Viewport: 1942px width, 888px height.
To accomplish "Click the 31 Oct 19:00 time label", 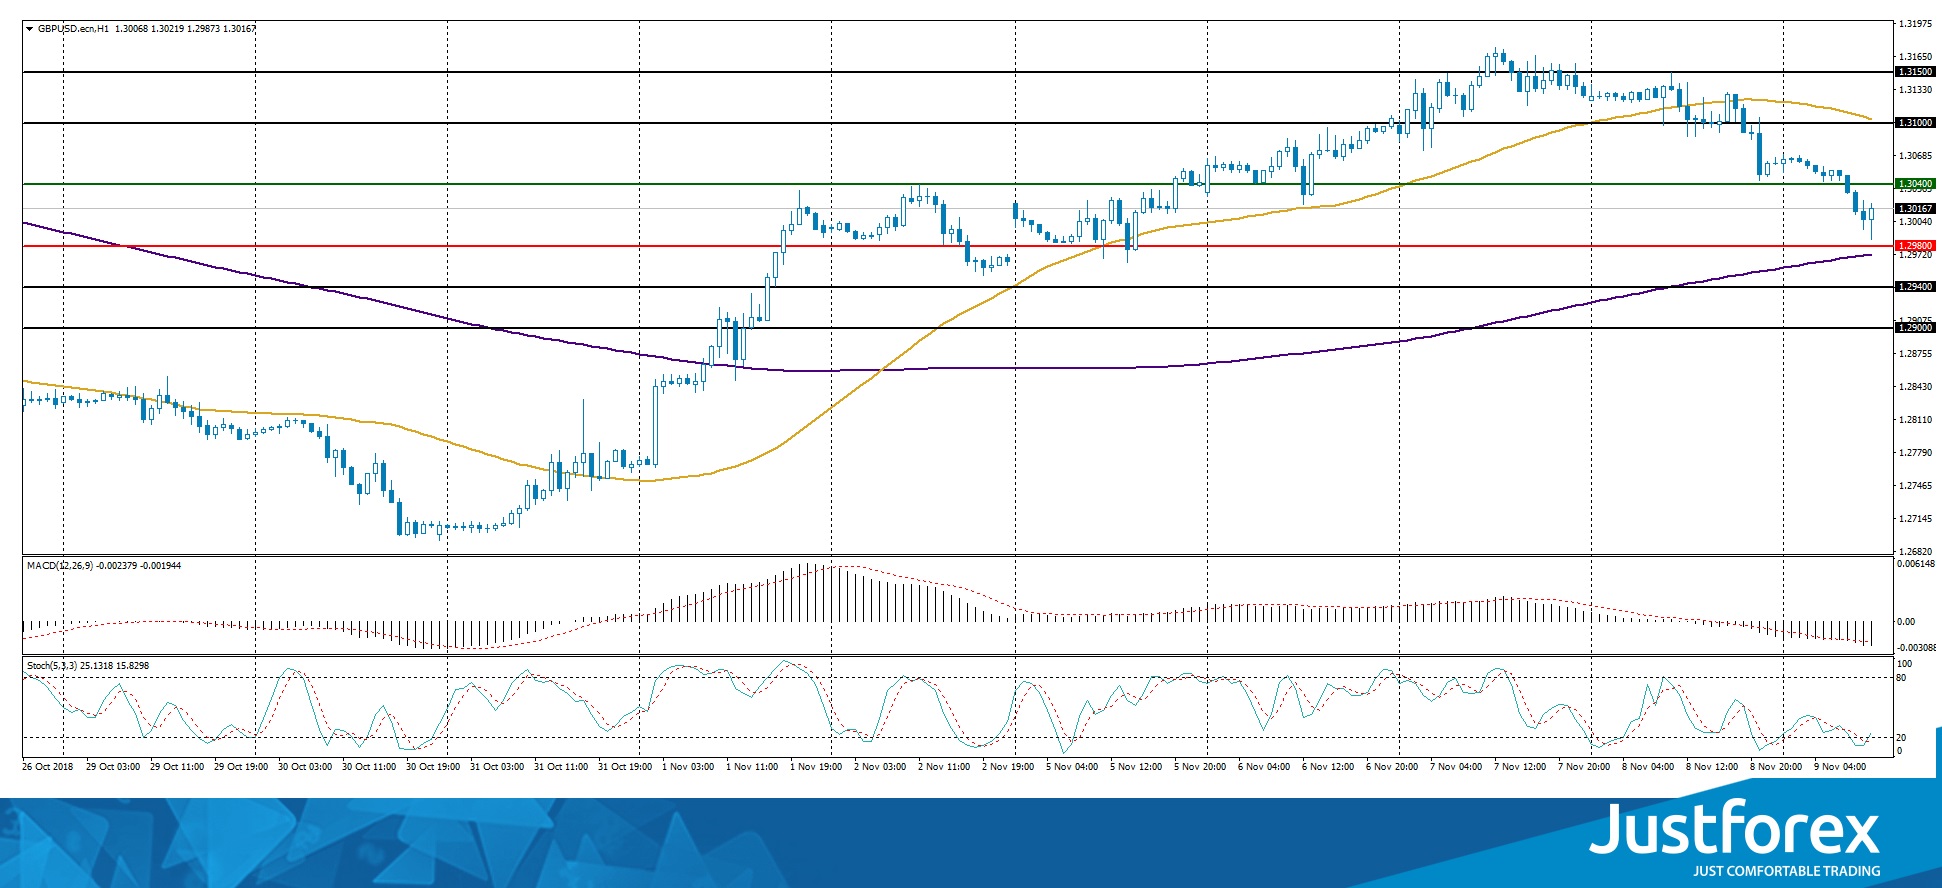I will [x=625, y=767].
